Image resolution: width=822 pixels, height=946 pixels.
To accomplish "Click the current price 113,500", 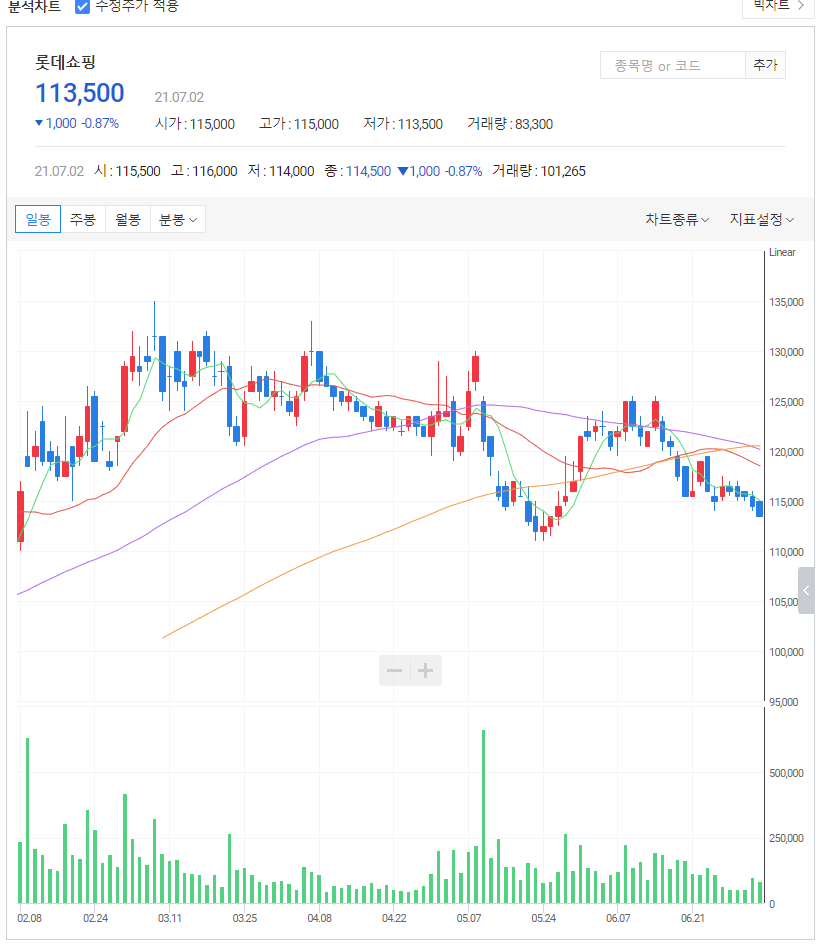I will 80,93.
